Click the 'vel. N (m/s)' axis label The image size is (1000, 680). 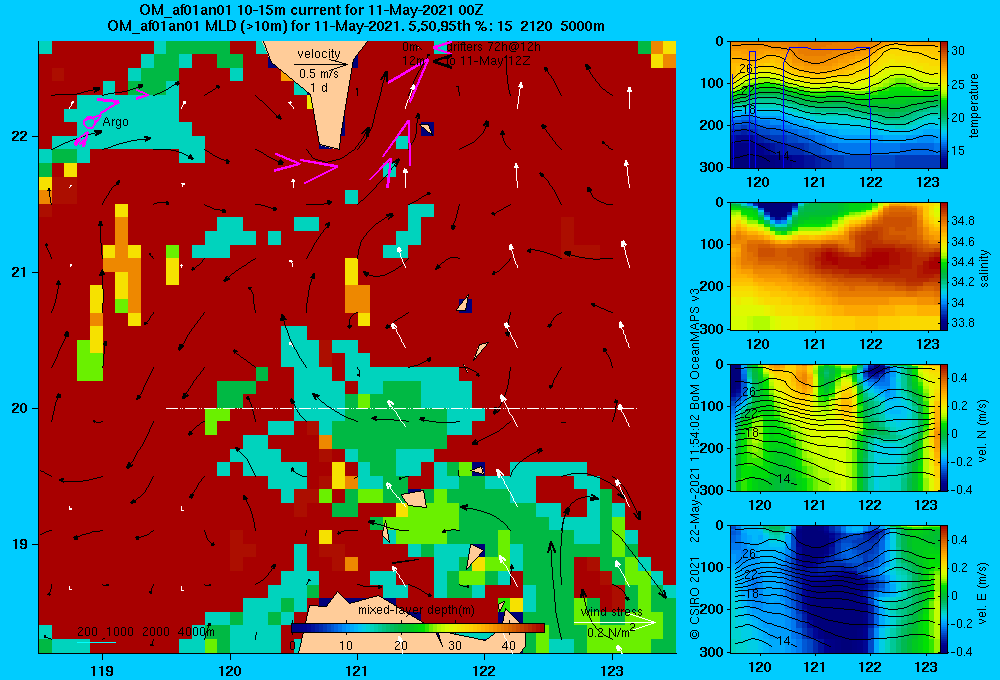point(983,431)
